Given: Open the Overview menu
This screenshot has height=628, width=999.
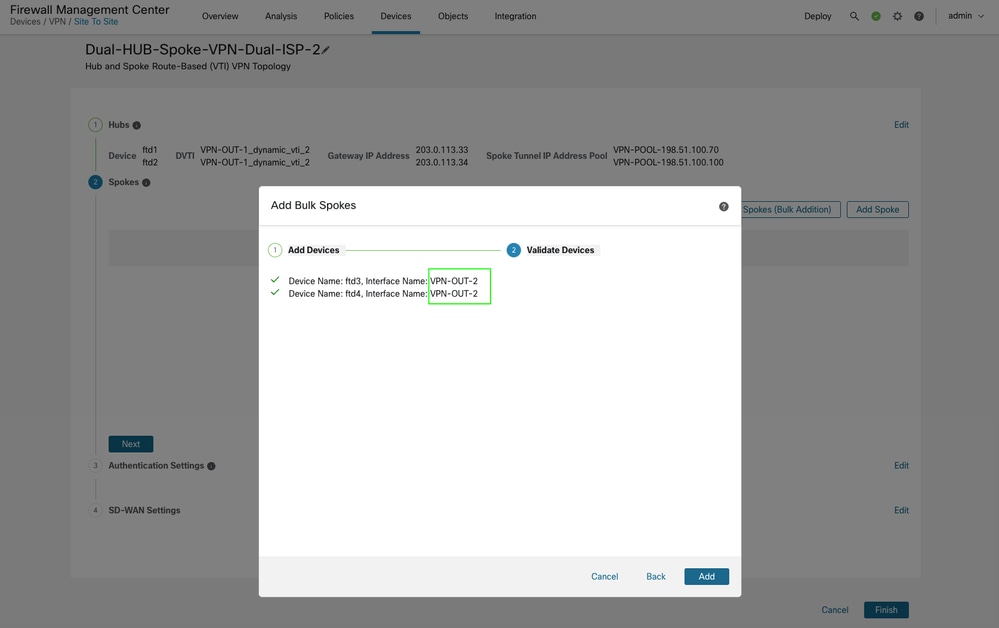Looking at the screenshot, I should tap(220, 16).
